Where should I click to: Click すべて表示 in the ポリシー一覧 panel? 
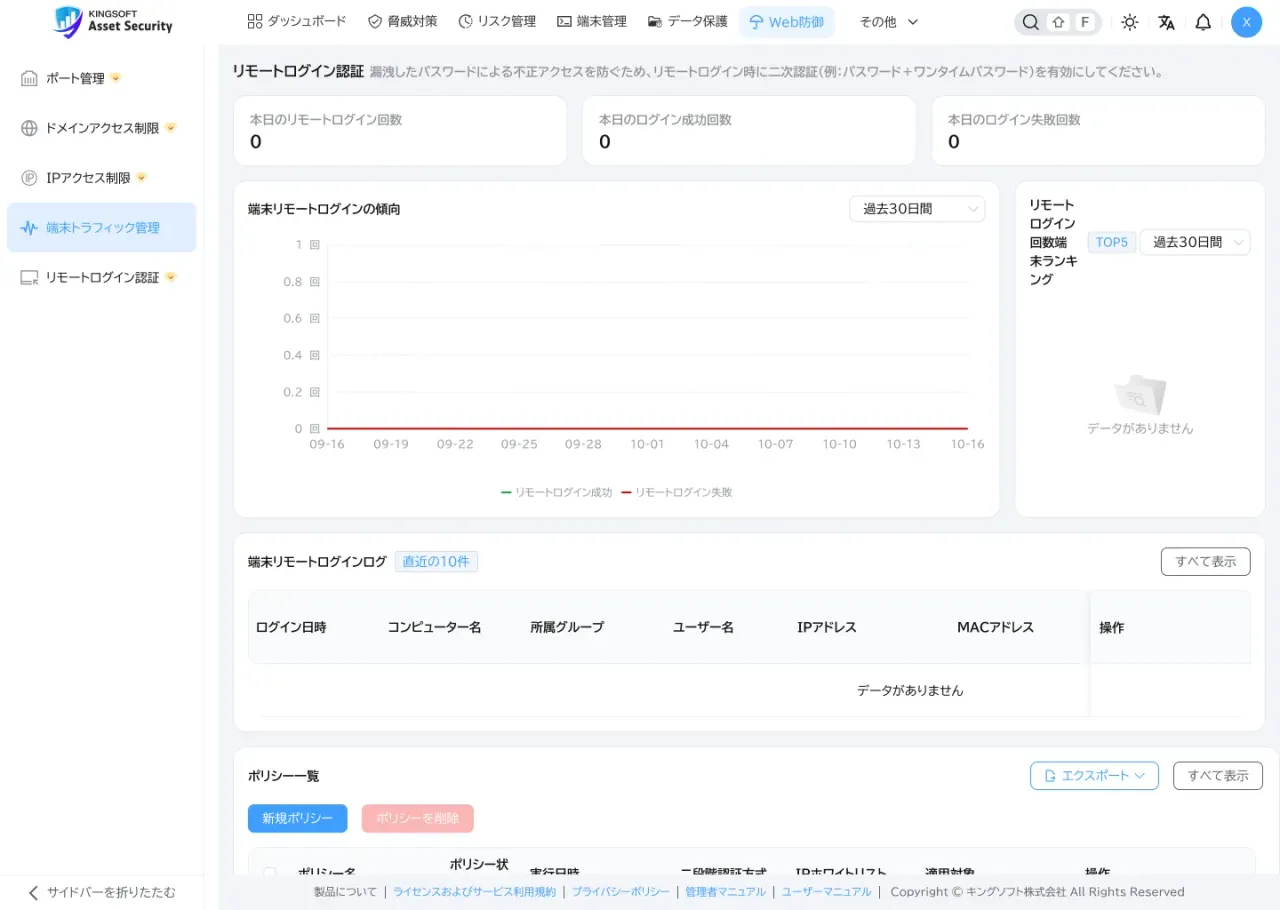(1218, 776)
